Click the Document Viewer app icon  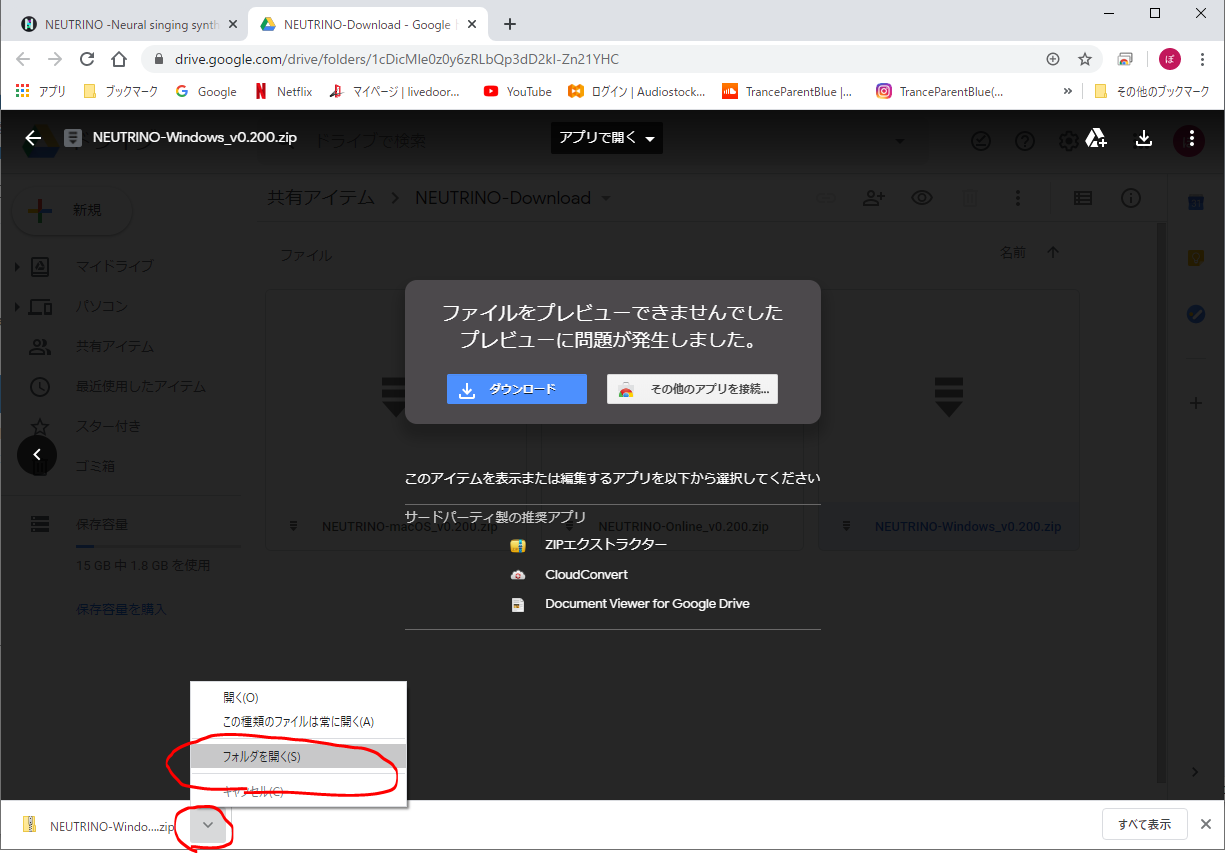click(x=517, y=604)
